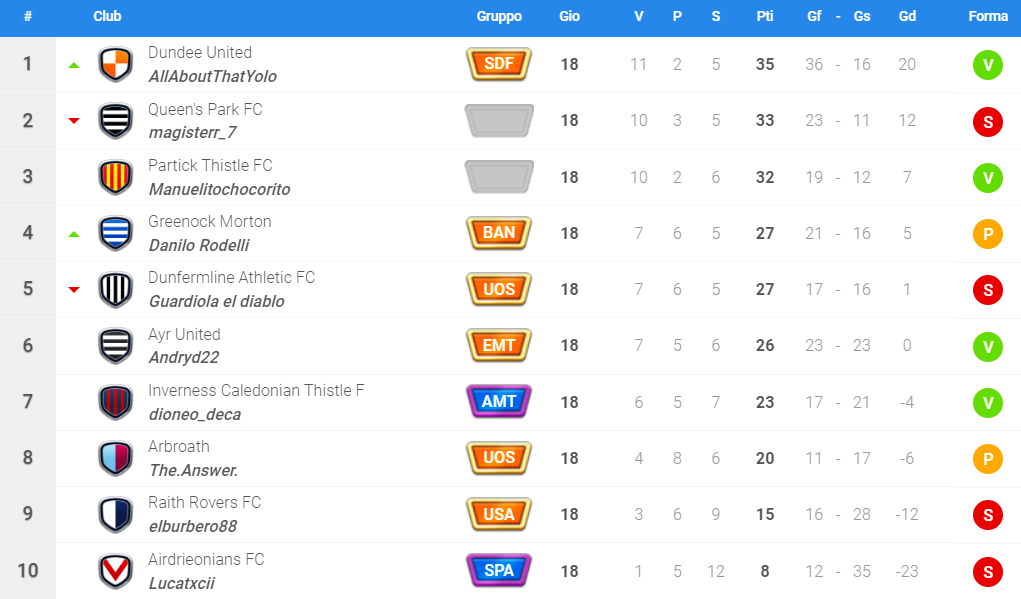The height and width of the screenshot is (599, 1021).
Task: Click Dundee United's green V form indicator
Action: click(988, 65)
